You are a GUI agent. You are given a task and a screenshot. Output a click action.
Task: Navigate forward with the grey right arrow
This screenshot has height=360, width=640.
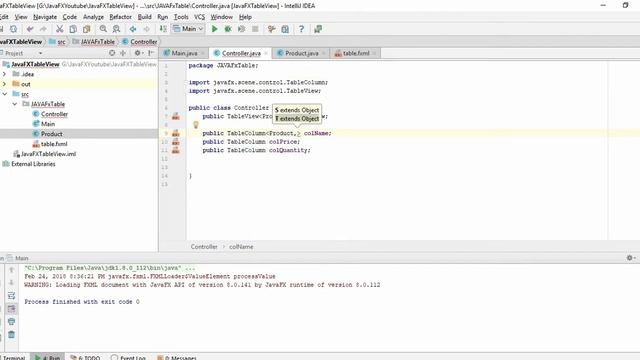[147, 29]
